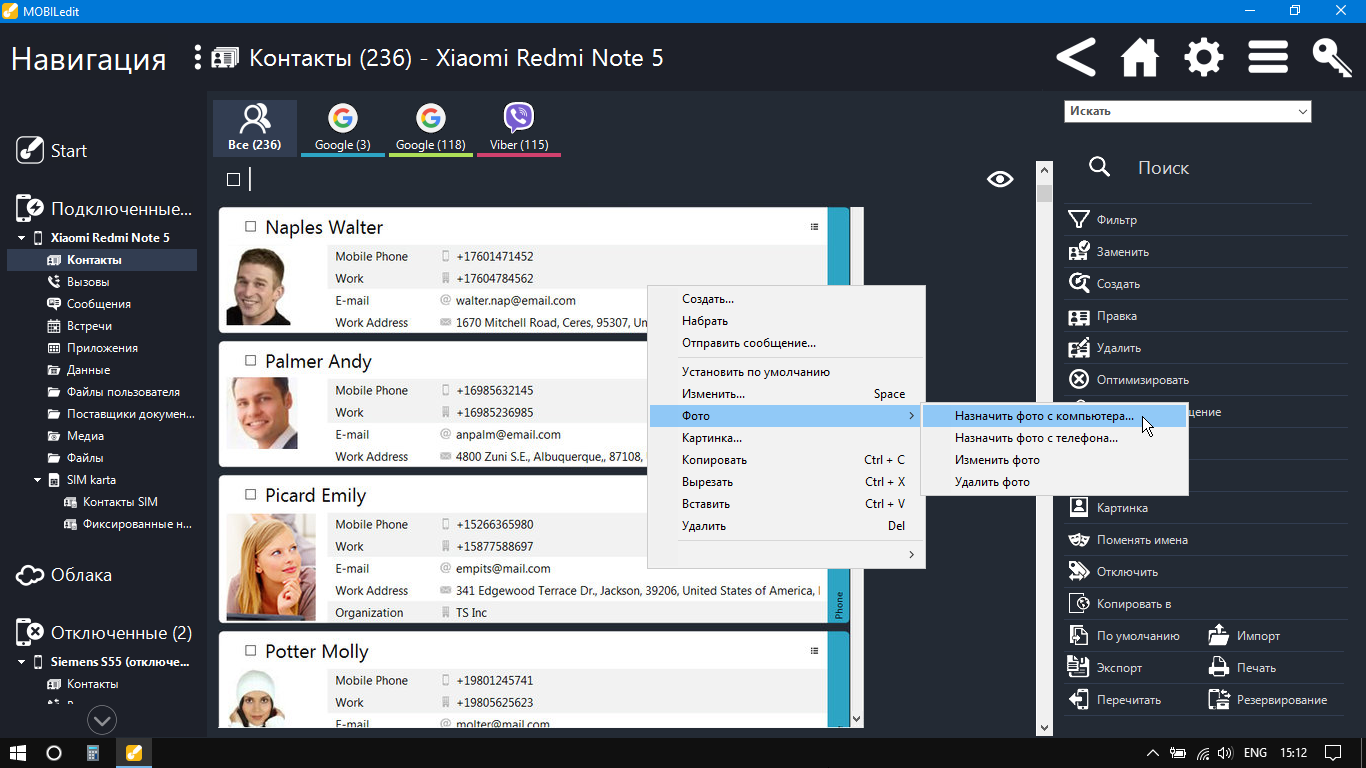Check the Naples Walter checkbox
Screen dimensions: 1366x768
(251, 228)
